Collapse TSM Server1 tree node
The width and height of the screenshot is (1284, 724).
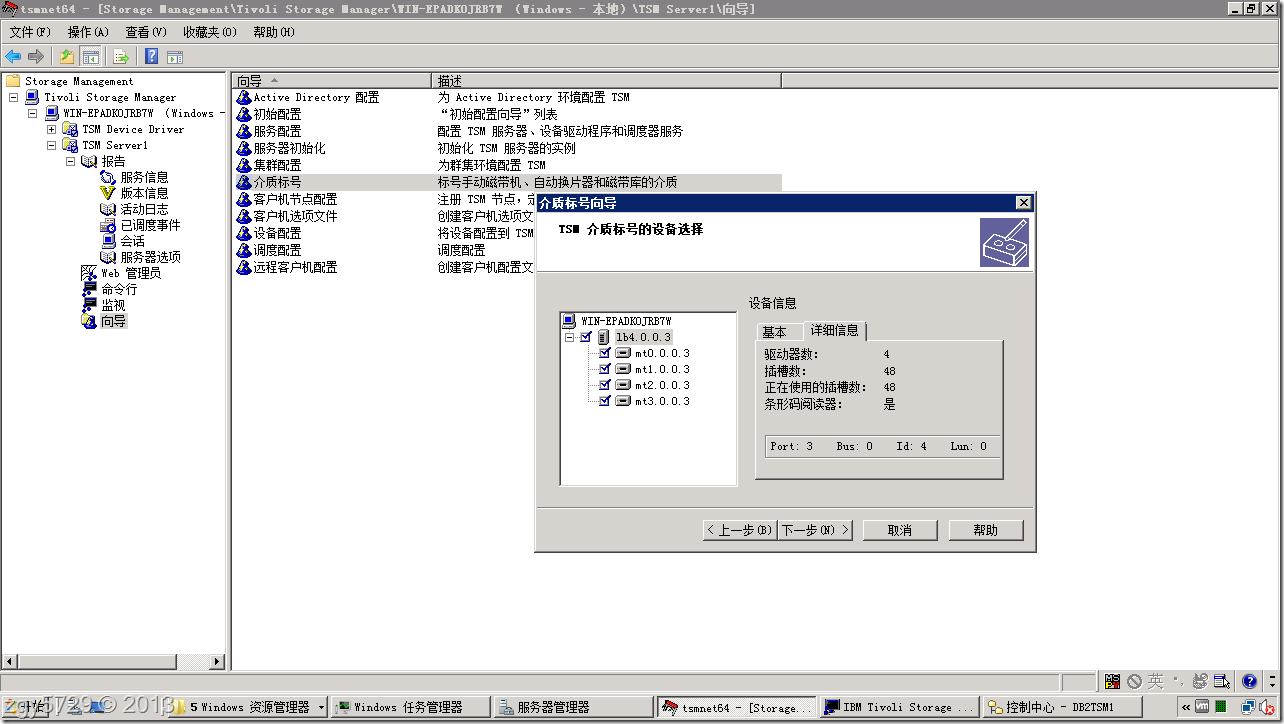pyautogui.click(x=51, y=145)
